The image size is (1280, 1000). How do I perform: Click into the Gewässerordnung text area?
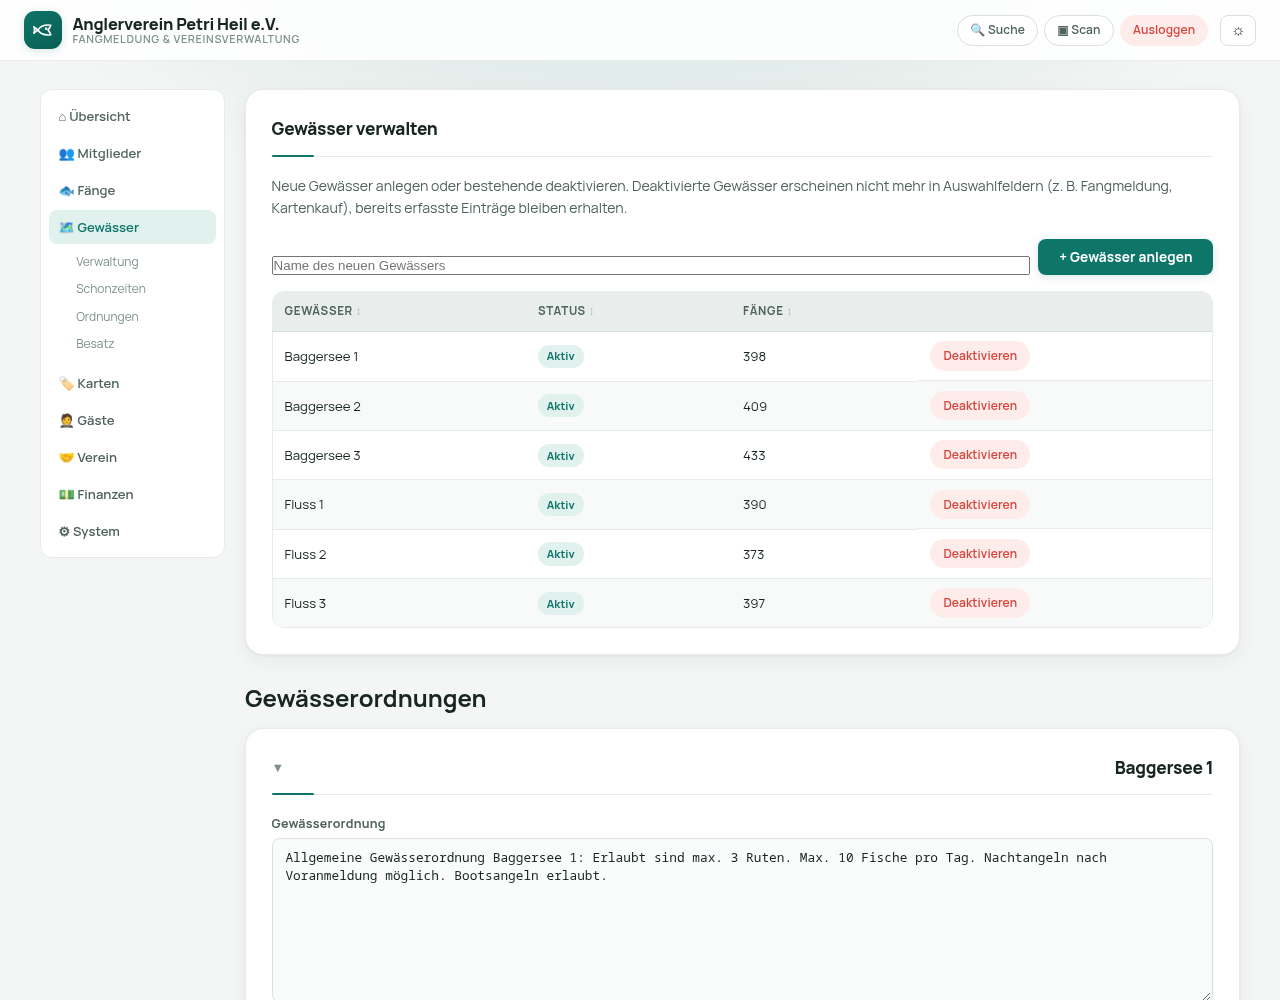tap(742, 920)
